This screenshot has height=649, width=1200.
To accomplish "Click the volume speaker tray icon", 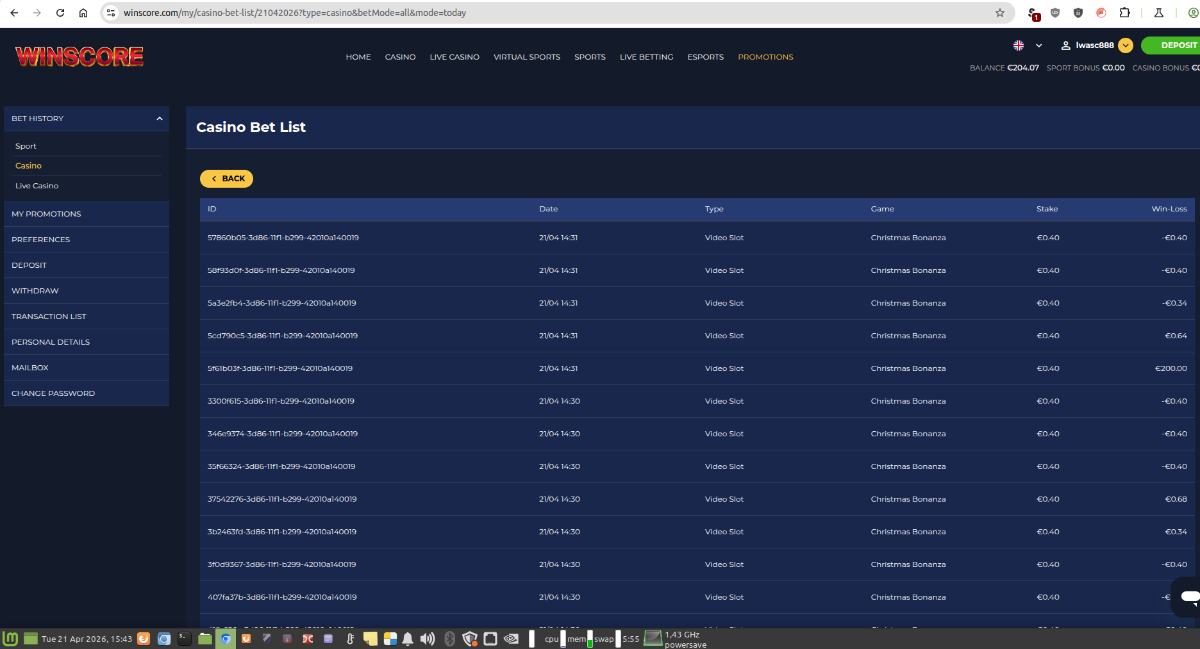I will click(427, 638).
